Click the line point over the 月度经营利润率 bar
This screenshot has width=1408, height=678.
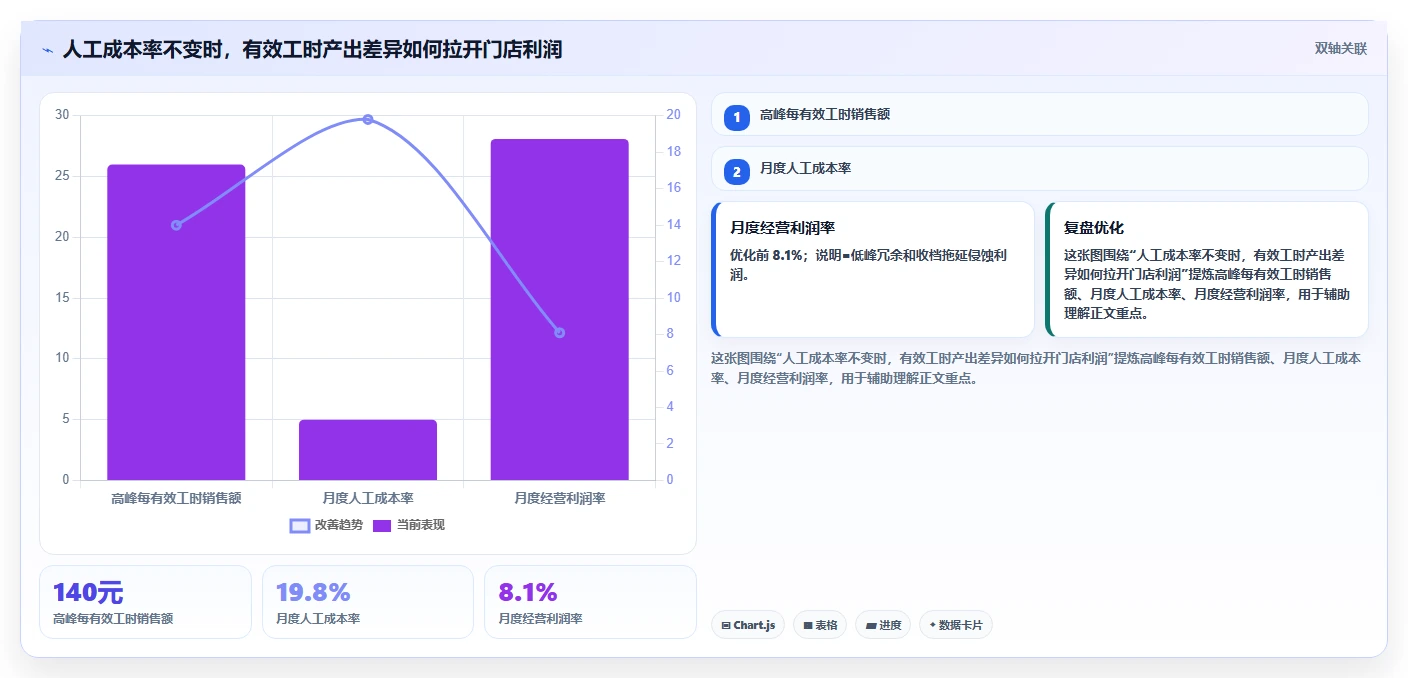[559, 333]
